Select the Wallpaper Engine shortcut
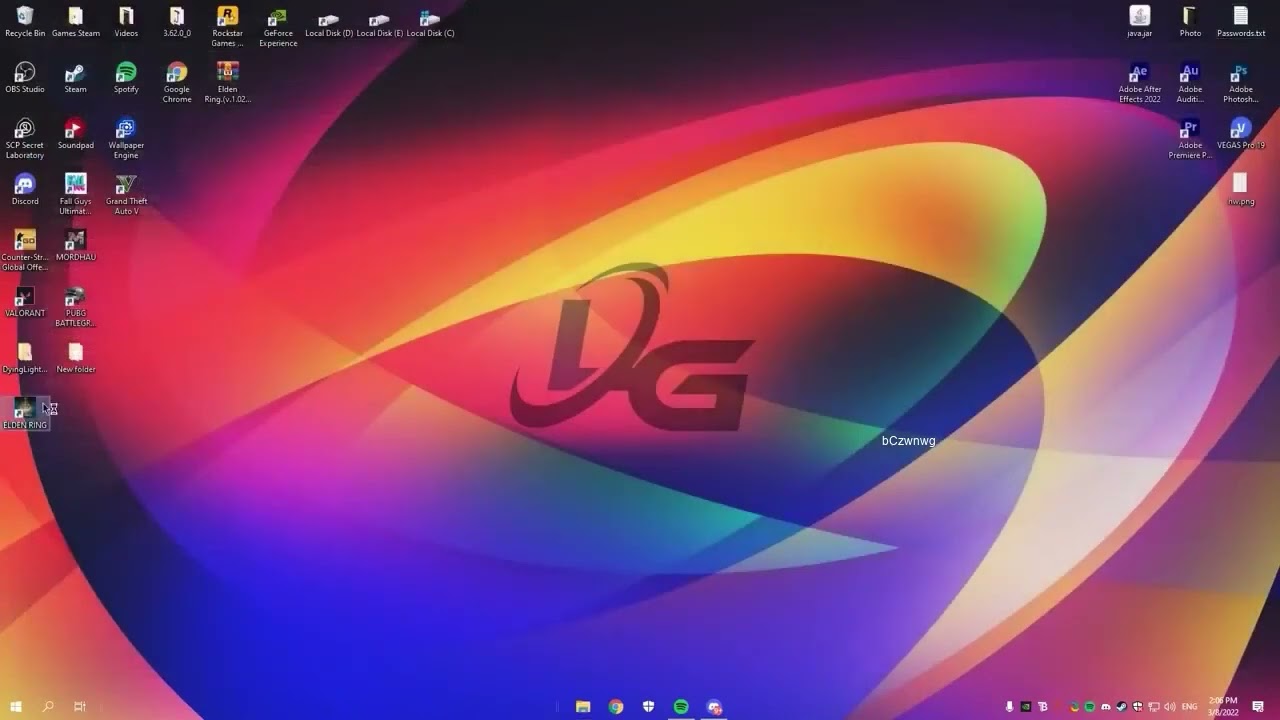Screen dimensions: 1280x720 (126, 139)
